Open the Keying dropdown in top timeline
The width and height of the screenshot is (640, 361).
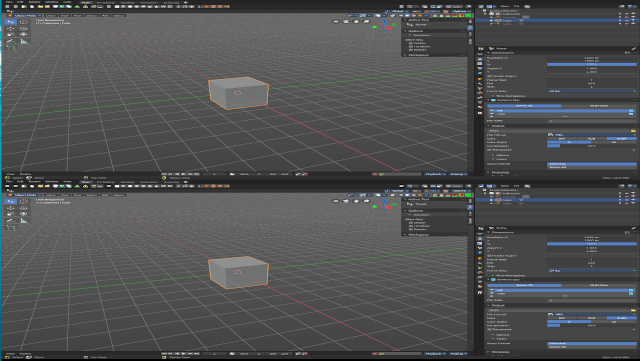click(458, 174)
